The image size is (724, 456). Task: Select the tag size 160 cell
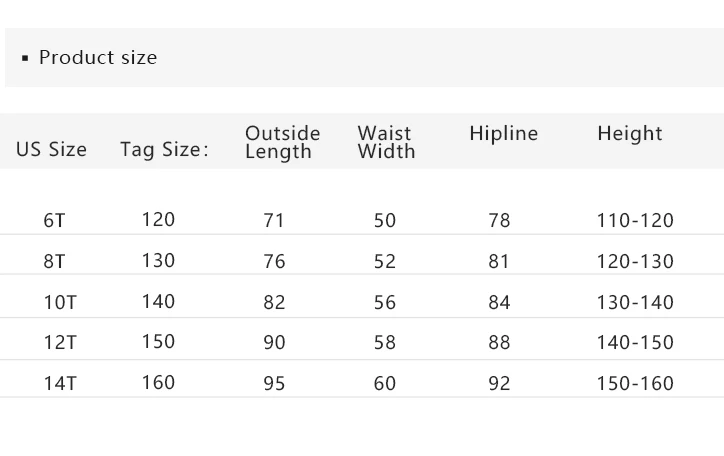pyautogui.click(x=158, y=382)
